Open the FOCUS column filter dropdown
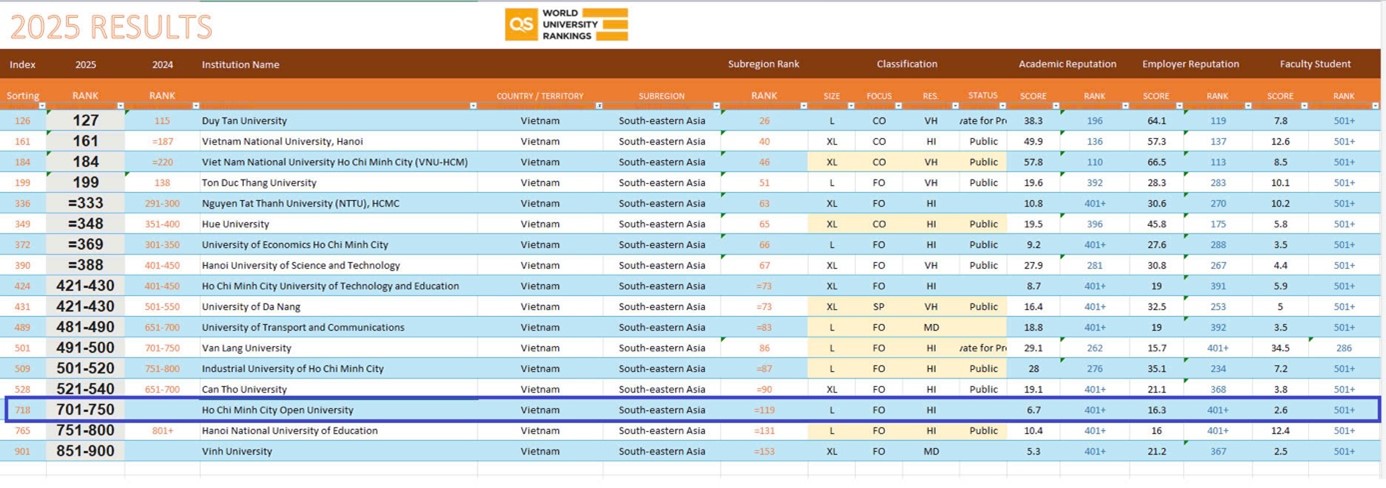This screenshot has width=1386, height=488. pyautogui.click(x=898, y=105)
